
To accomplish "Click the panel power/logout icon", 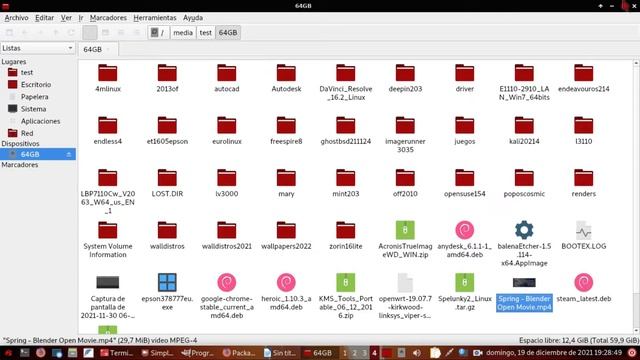I will (x=632, y=352).
